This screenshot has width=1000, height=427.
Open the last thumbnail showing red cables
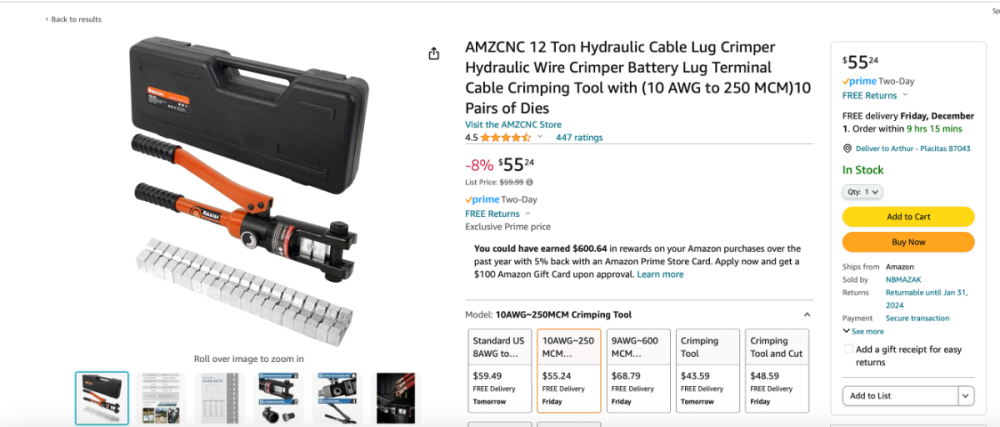[x=395, y=397]
